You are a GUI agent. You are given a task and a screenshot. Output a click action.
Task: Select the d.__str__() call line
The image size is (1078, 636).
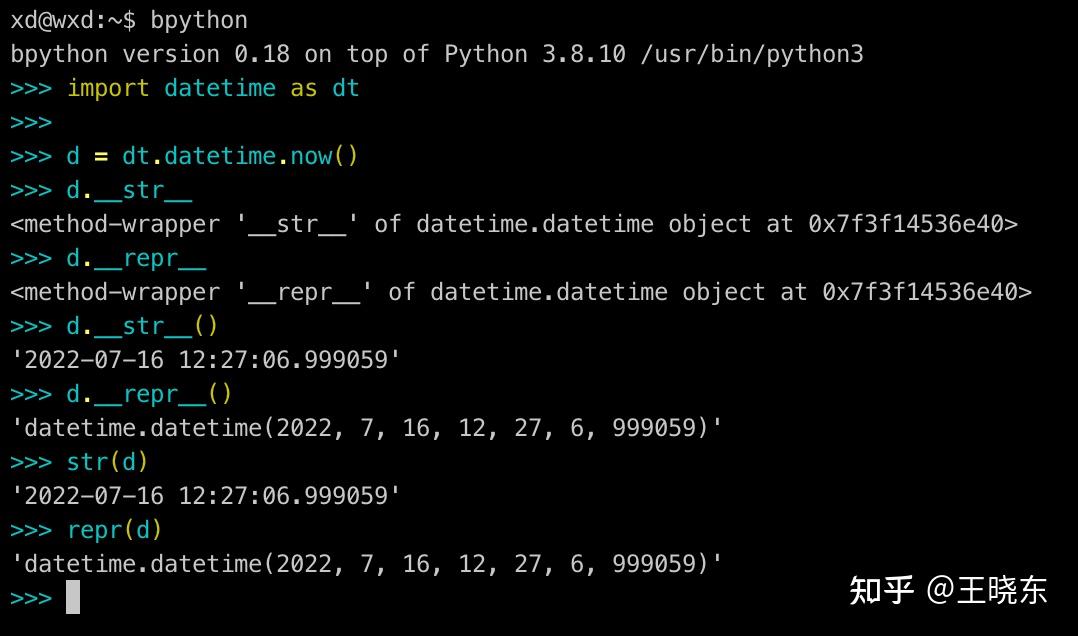140,325
